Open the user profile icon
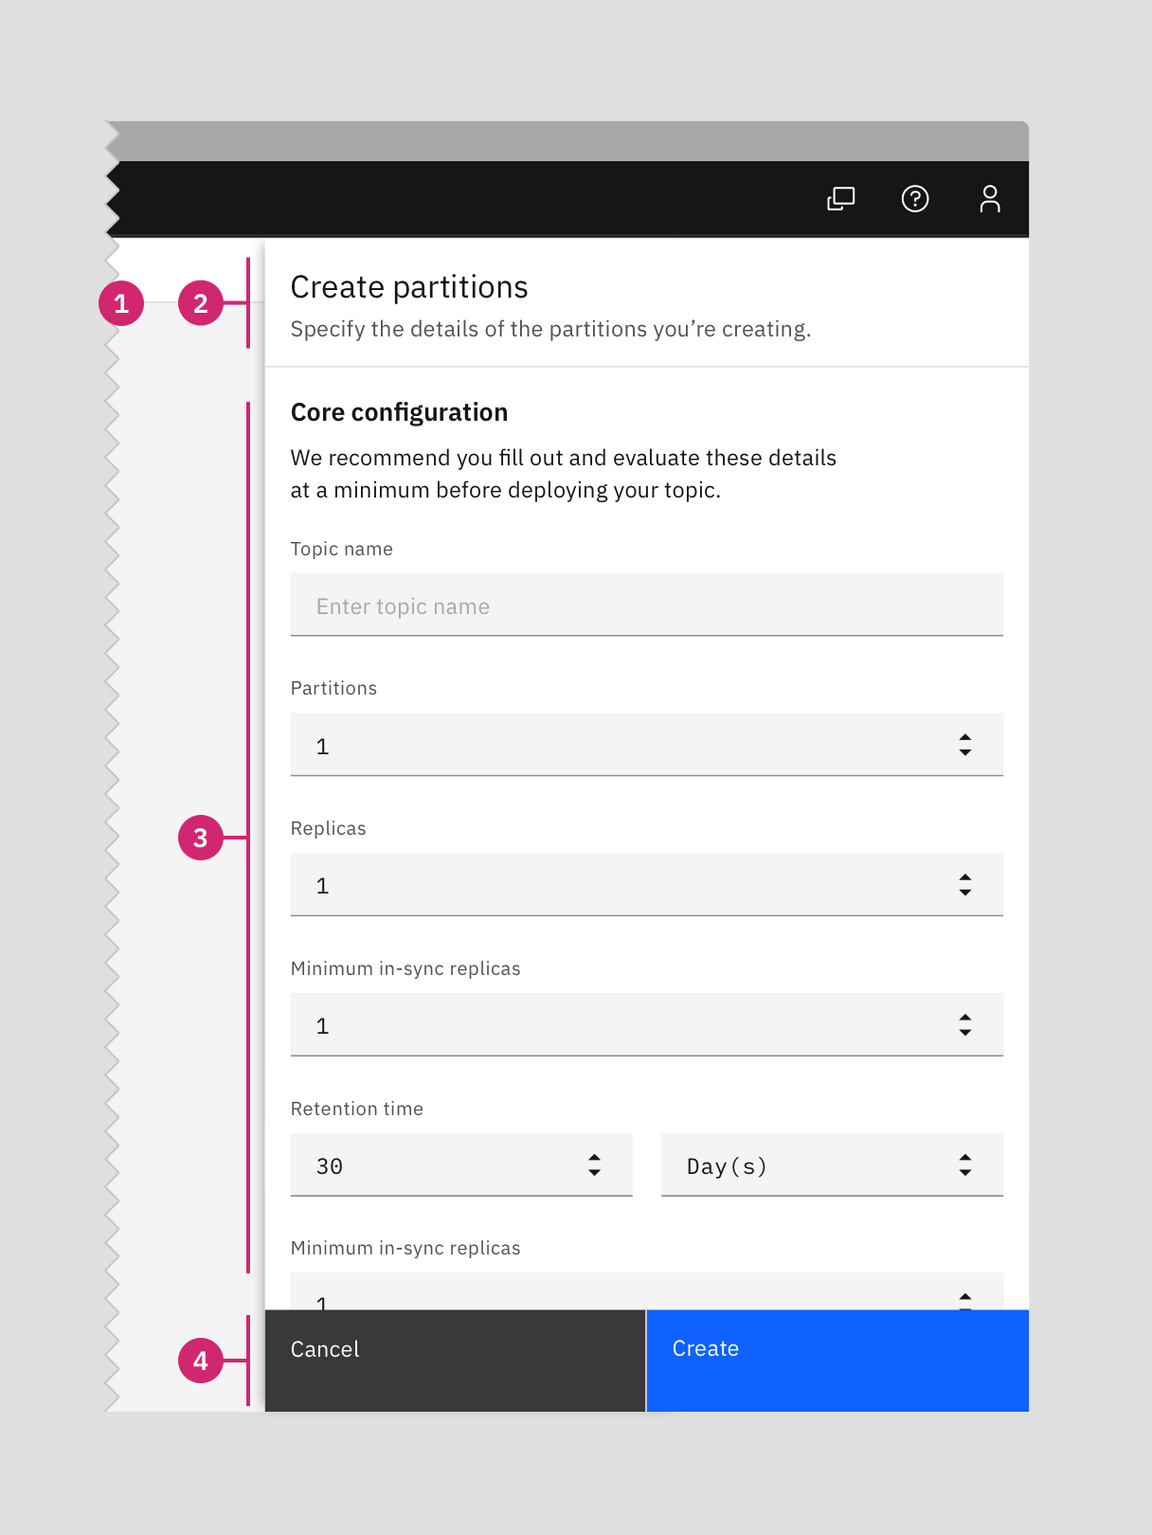1152x1535 pixels. 990,199
